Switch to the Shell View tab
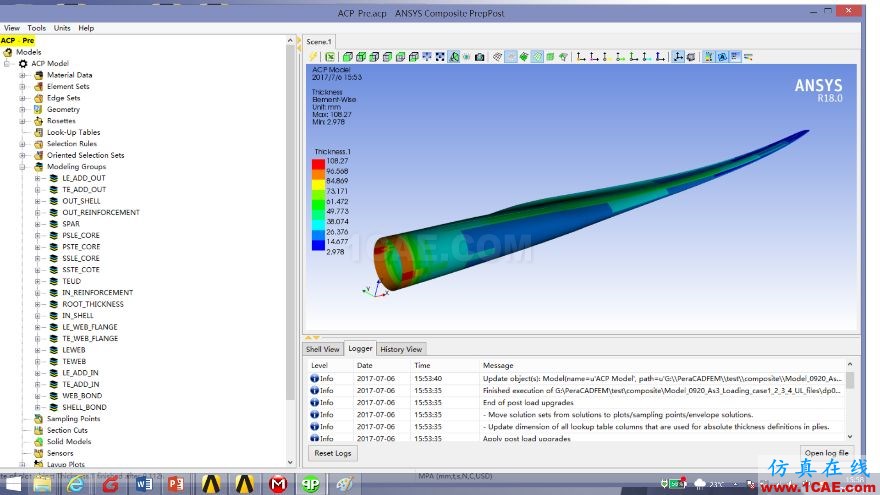The image size is (880, 495). coord(323,349)
